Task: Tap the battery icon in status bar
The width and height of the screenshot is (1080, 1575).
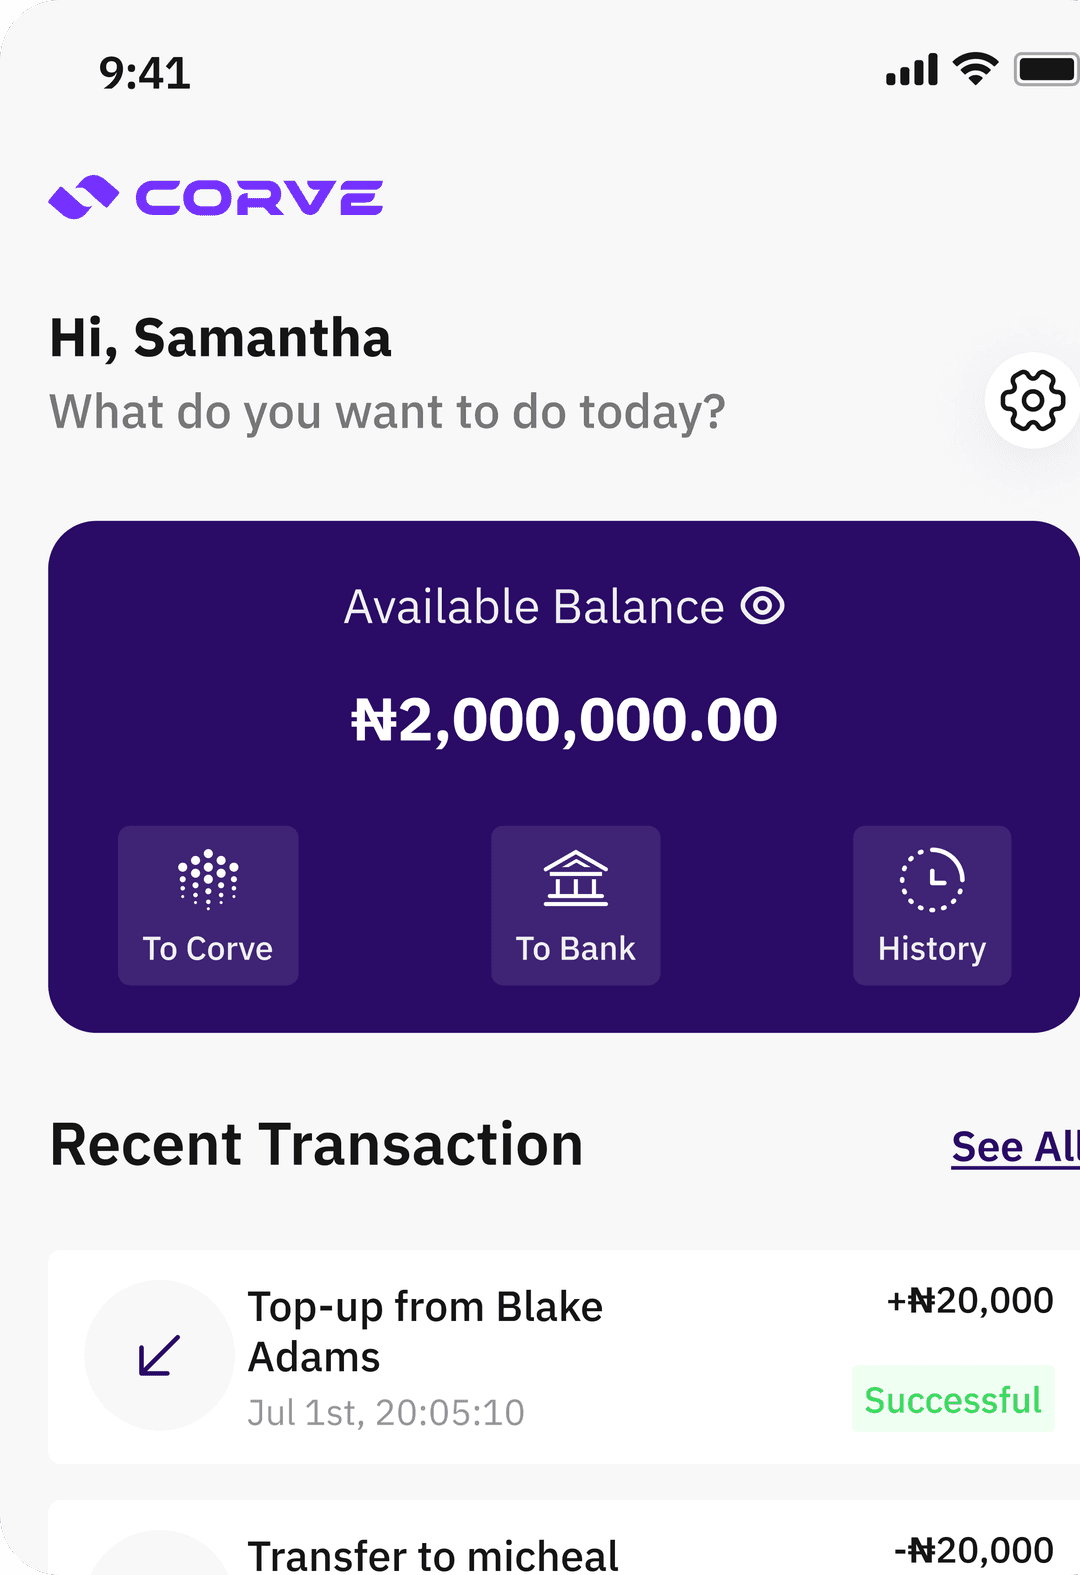Action: click(x=1046, y=70)
